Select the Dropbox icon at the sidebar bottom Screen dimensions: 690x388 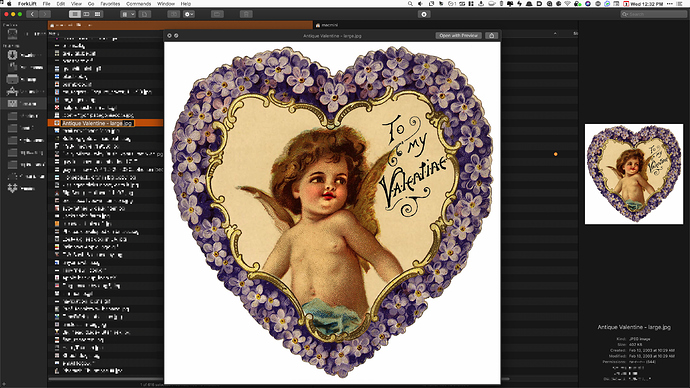coord(12,188)
